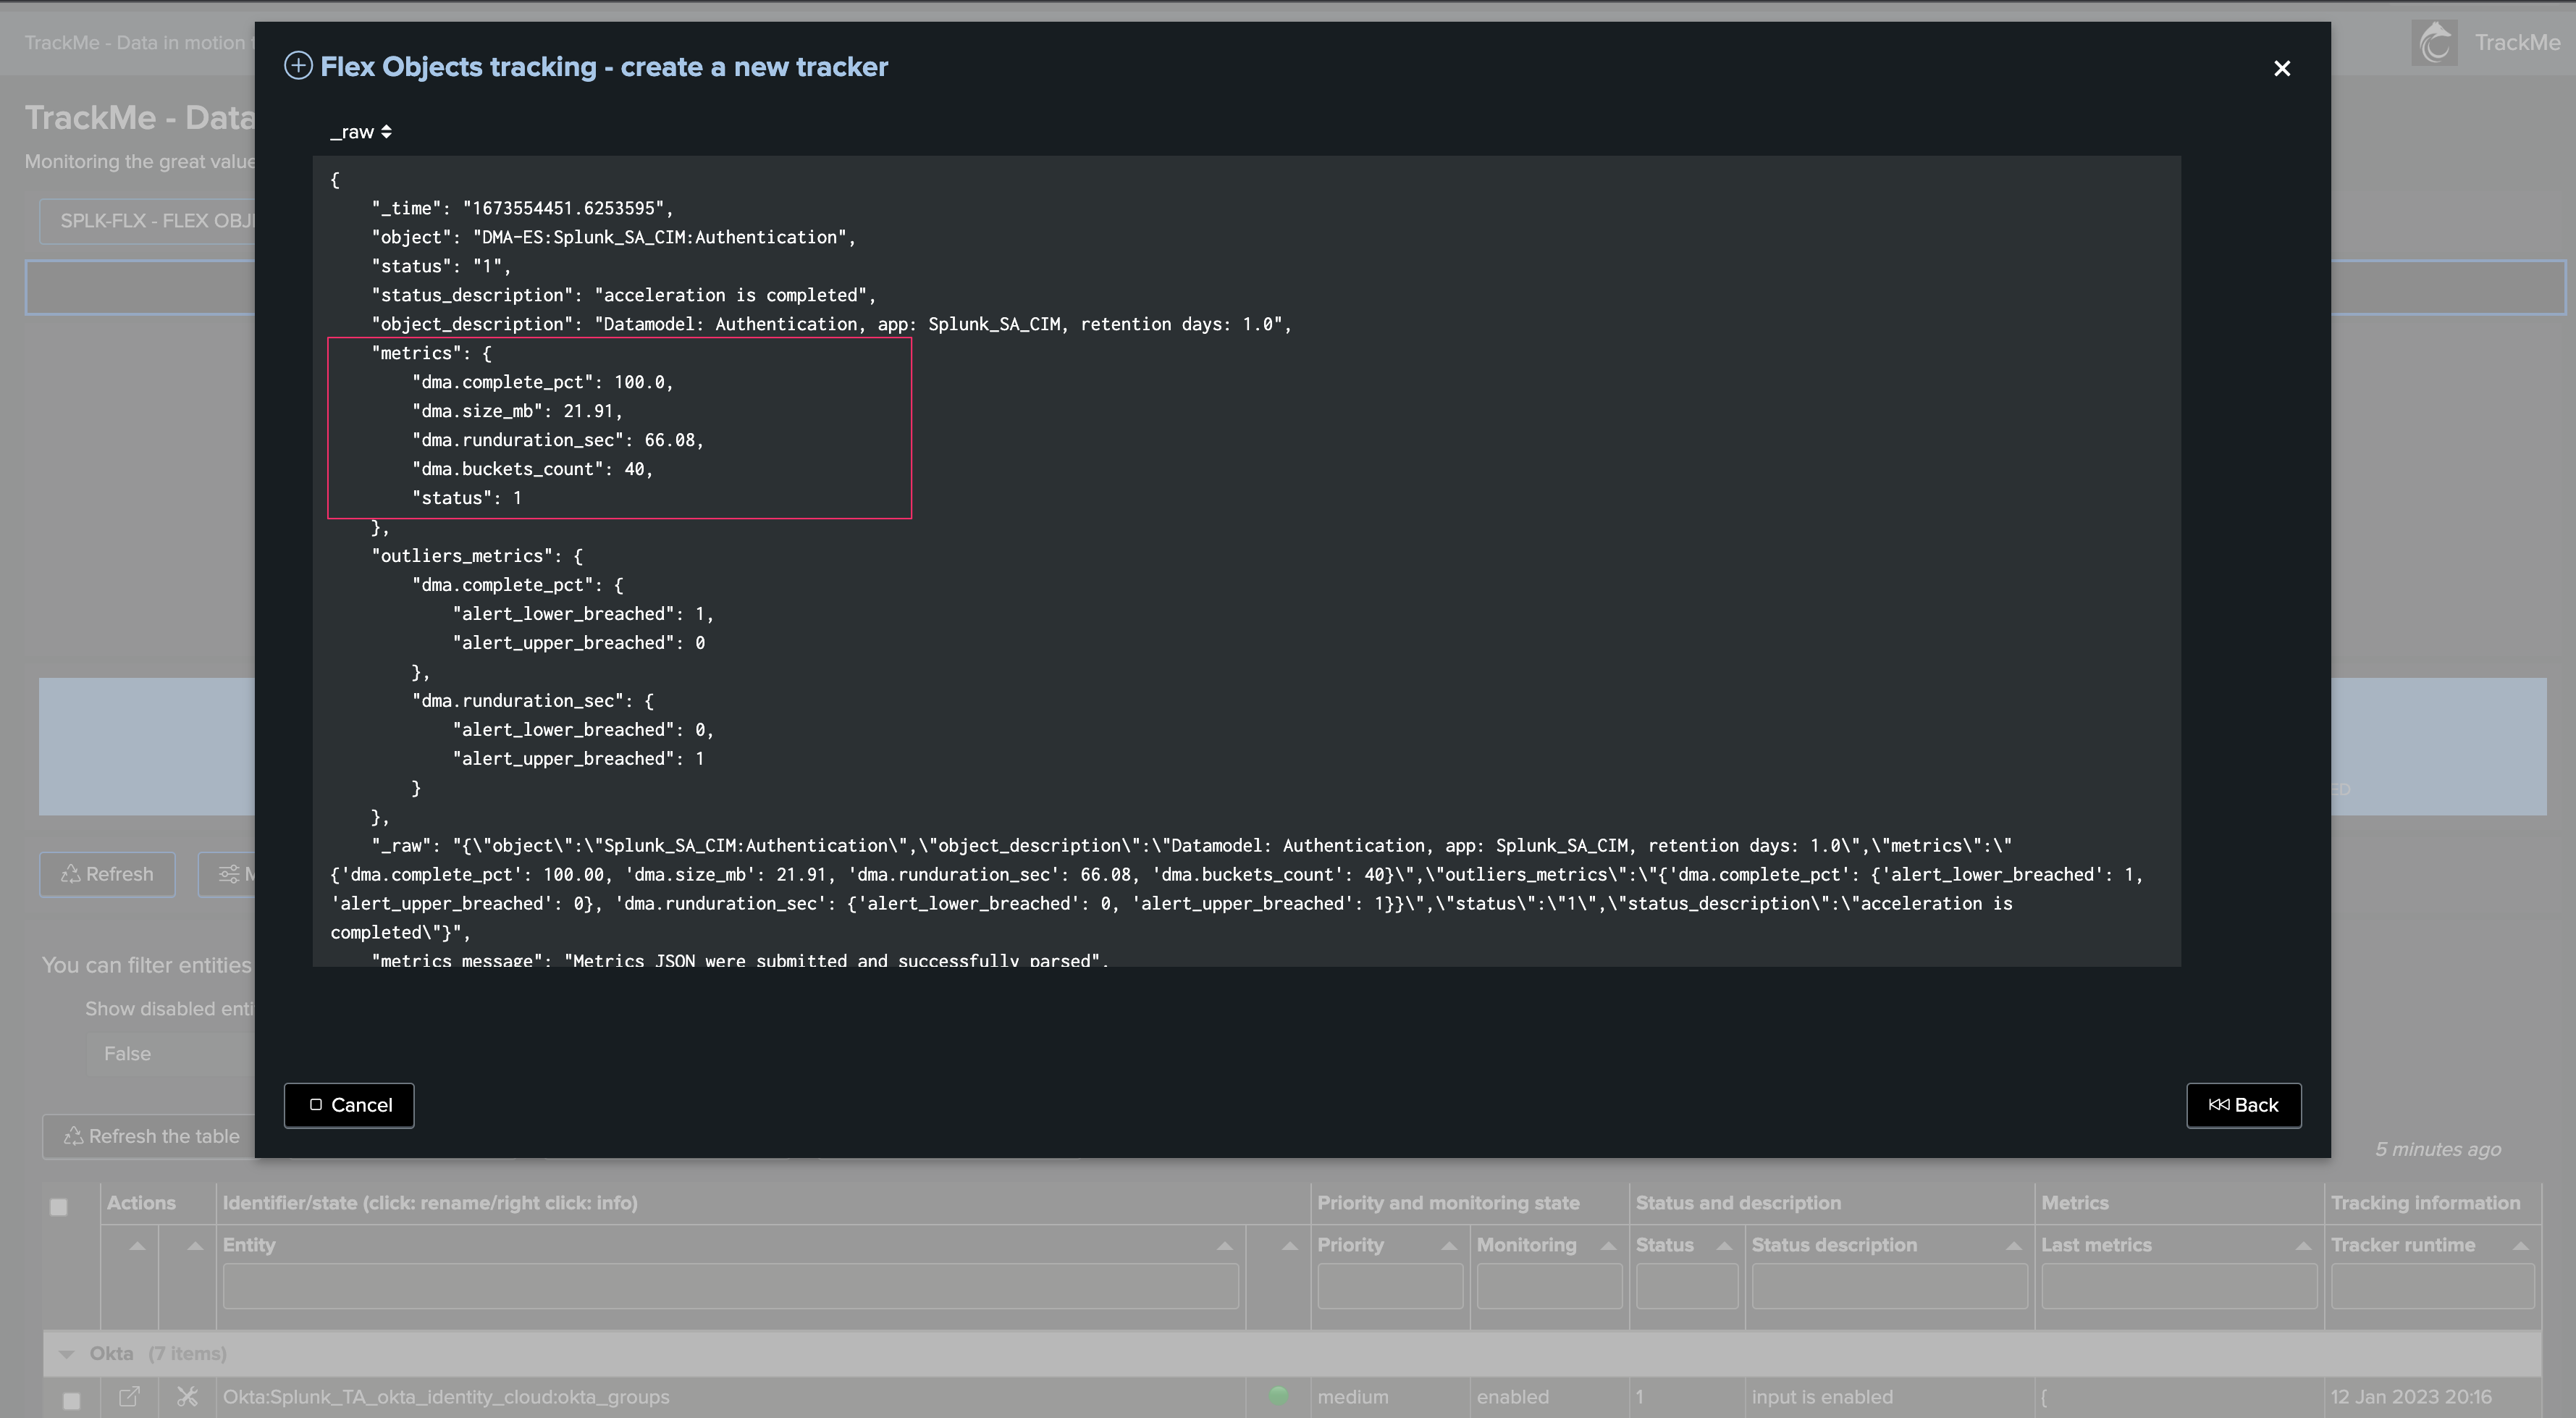Image resolution: width=2576 pixels, height=1418 pixels.
Task: Click the Tracking information column group header
Action: (x=2425, y=1203)
